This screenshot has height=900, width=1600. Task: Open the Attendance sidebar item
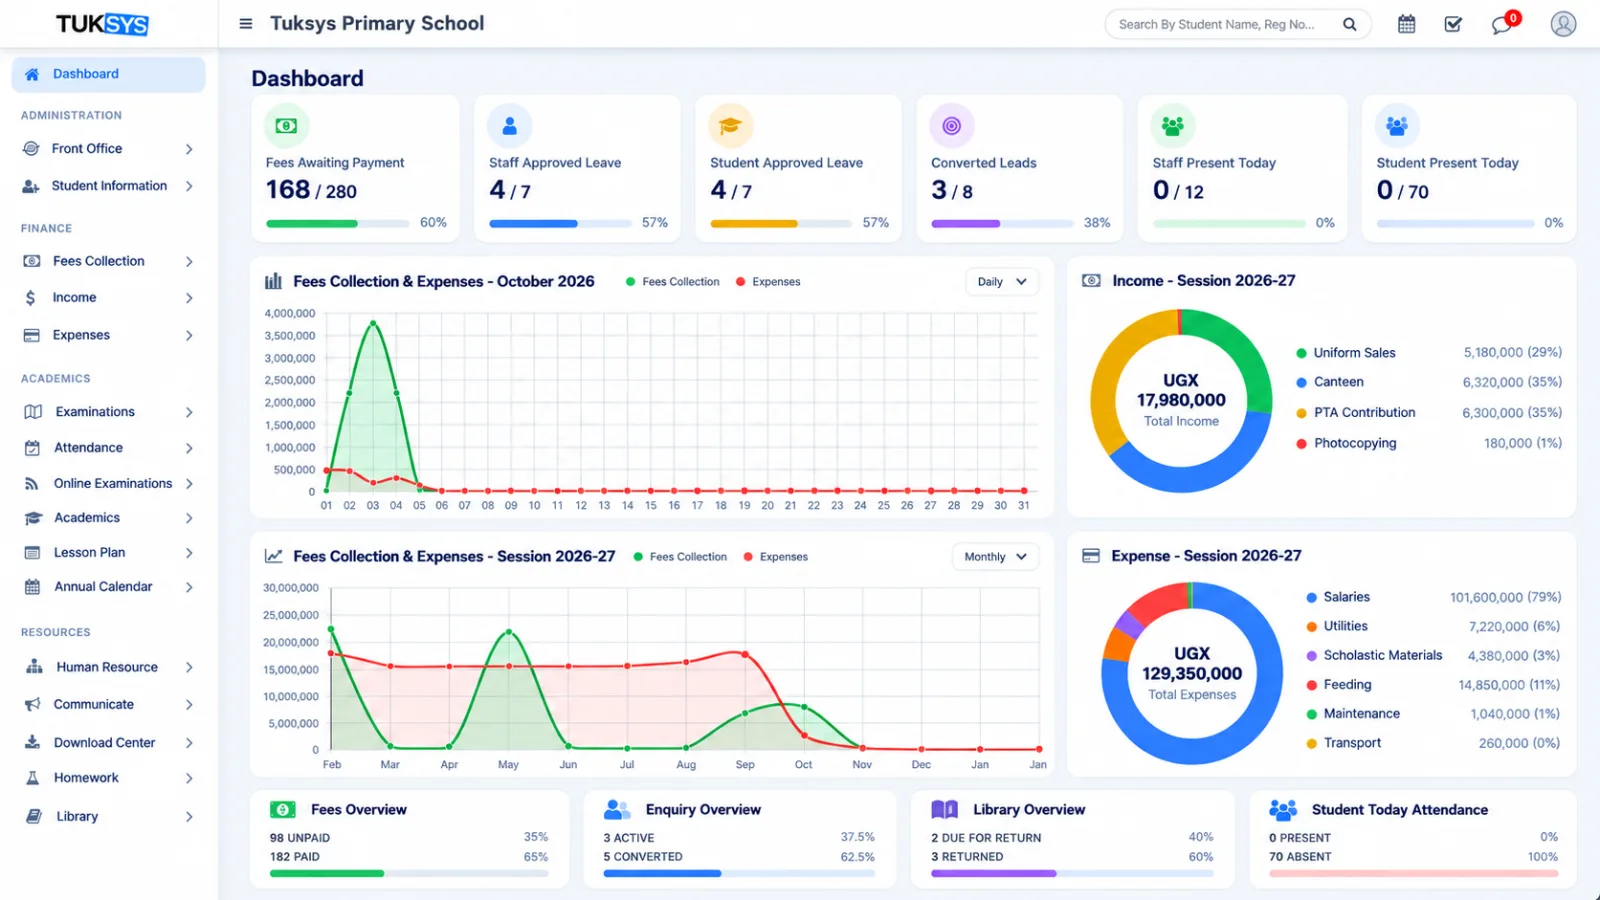point(108,448)
